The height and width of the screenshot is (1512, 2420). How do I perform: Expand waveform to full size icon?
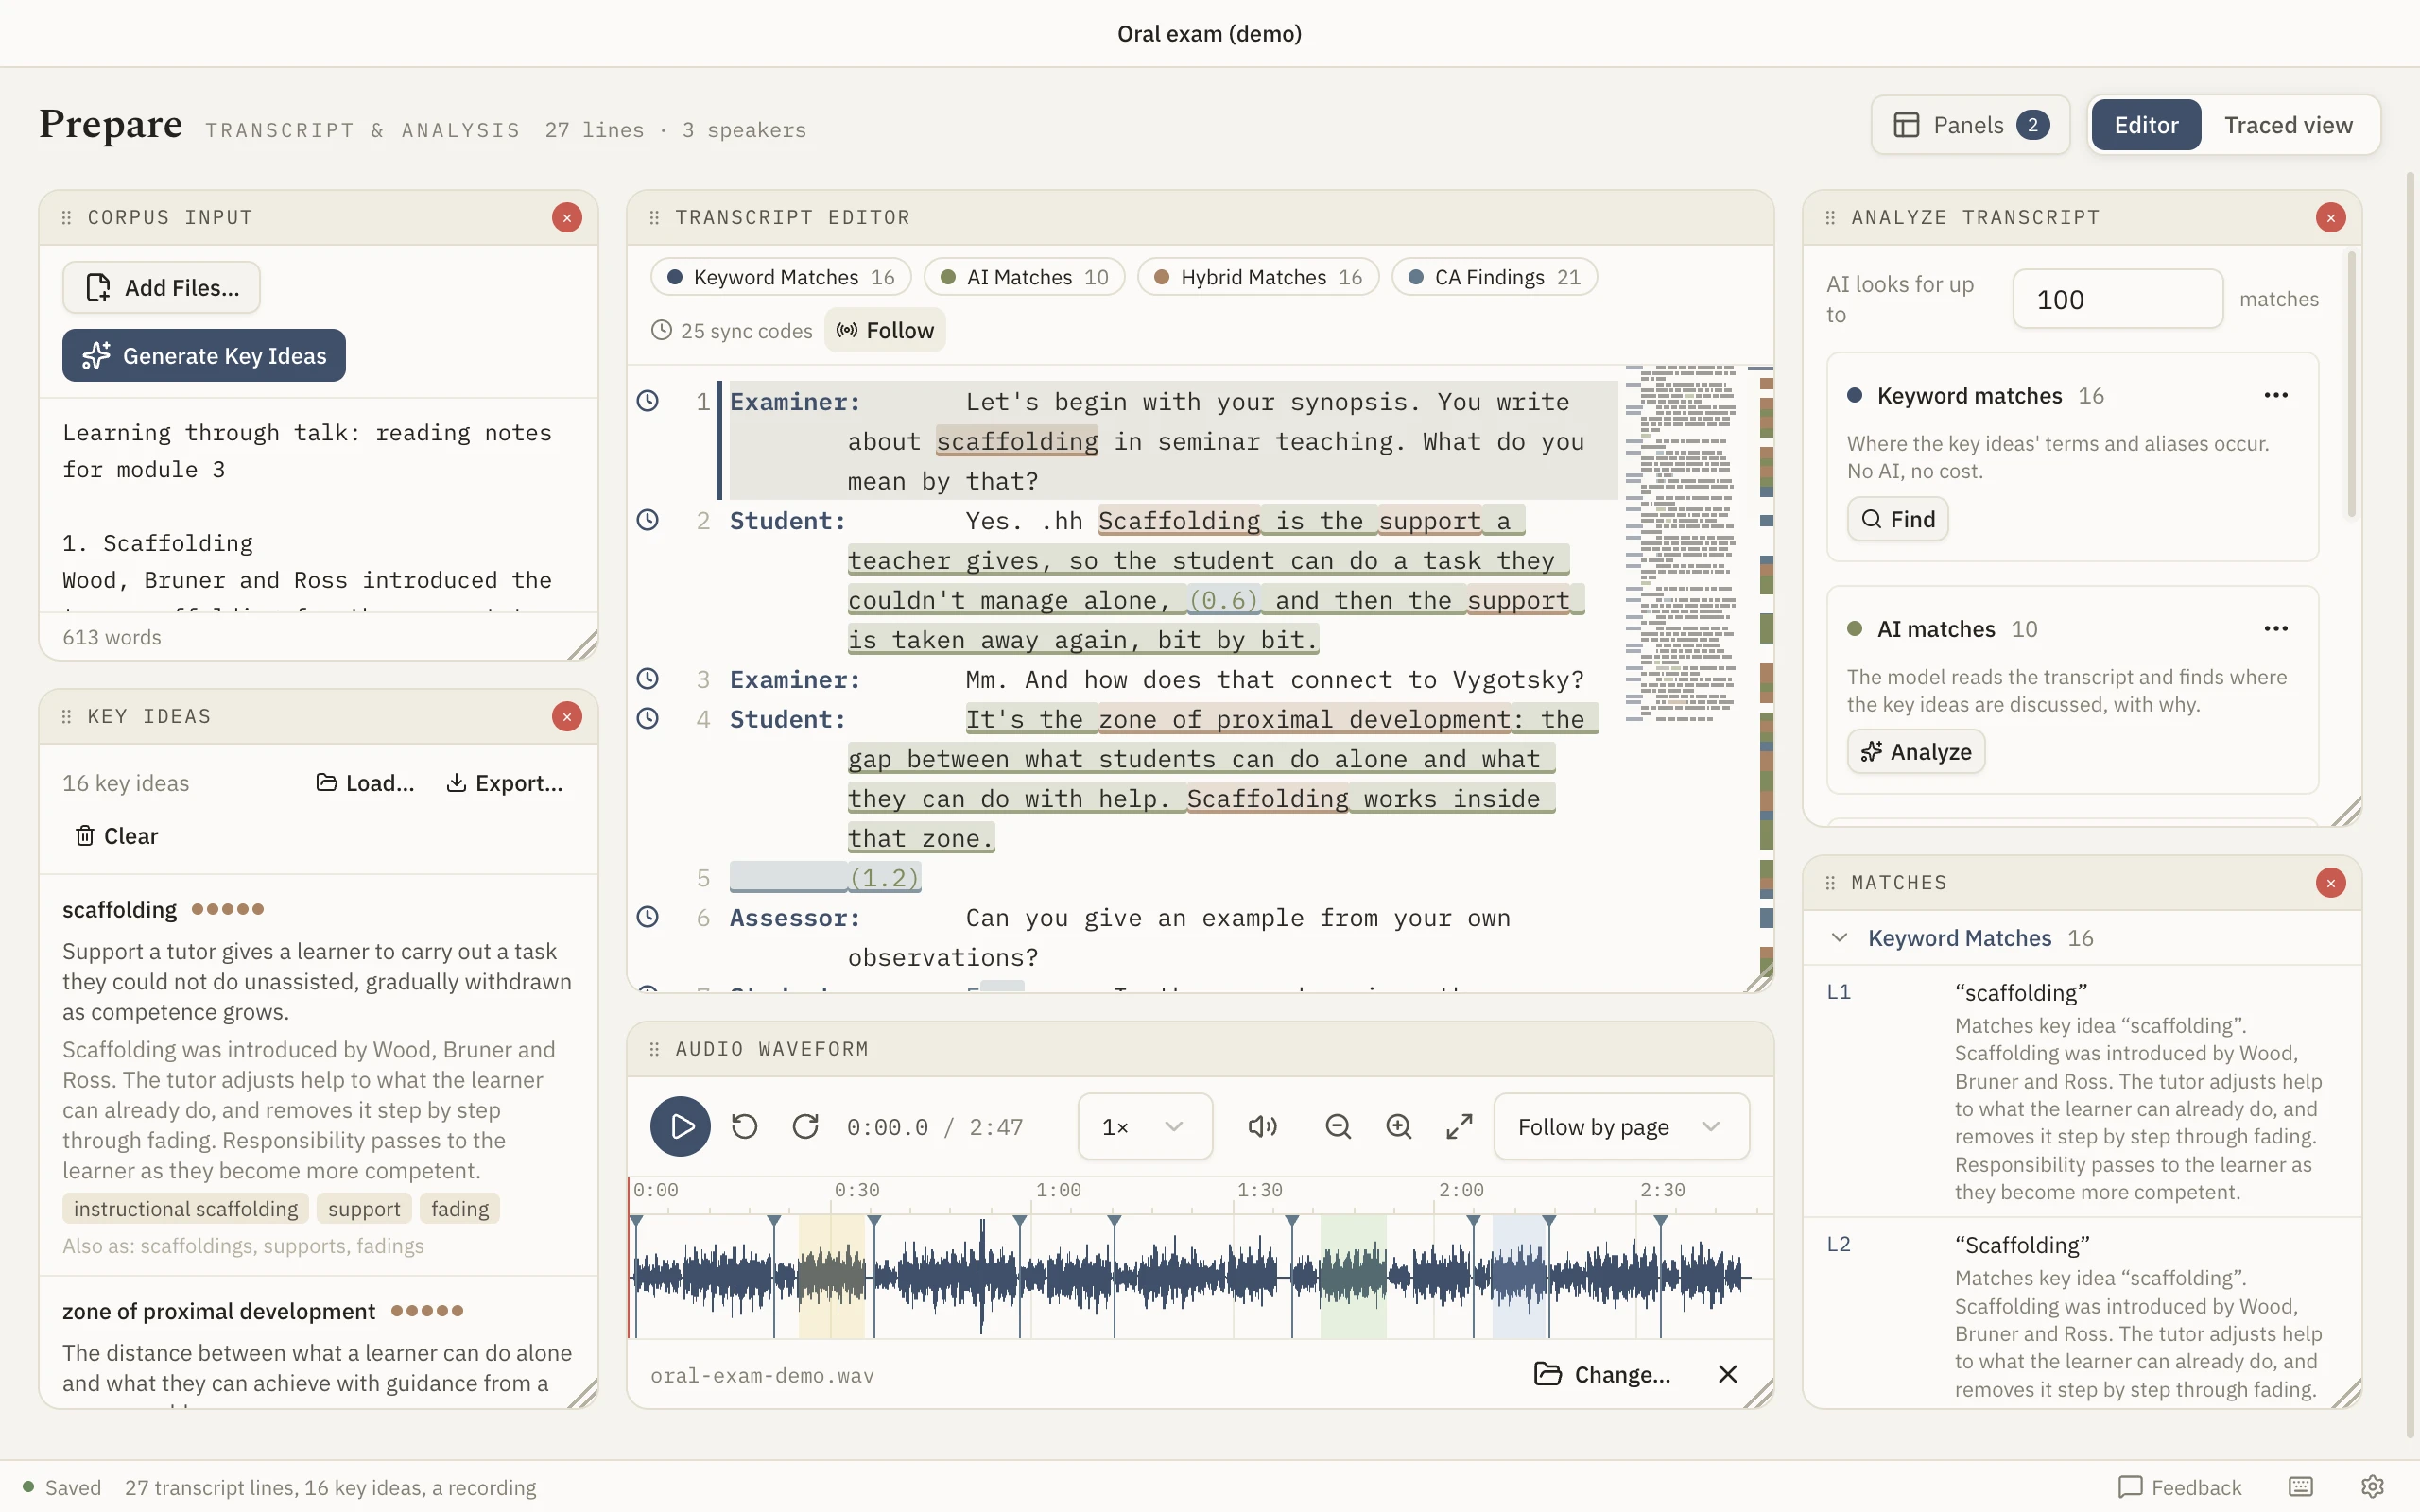[x=1460, y=1127]
